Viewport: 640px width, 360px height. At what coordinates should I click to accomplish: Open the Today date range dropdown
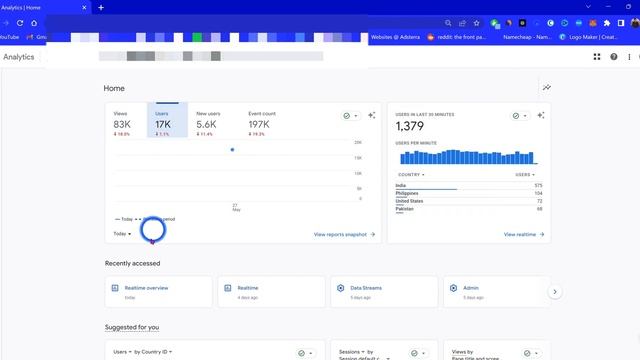pyautogui.click(x=122, y=234)
